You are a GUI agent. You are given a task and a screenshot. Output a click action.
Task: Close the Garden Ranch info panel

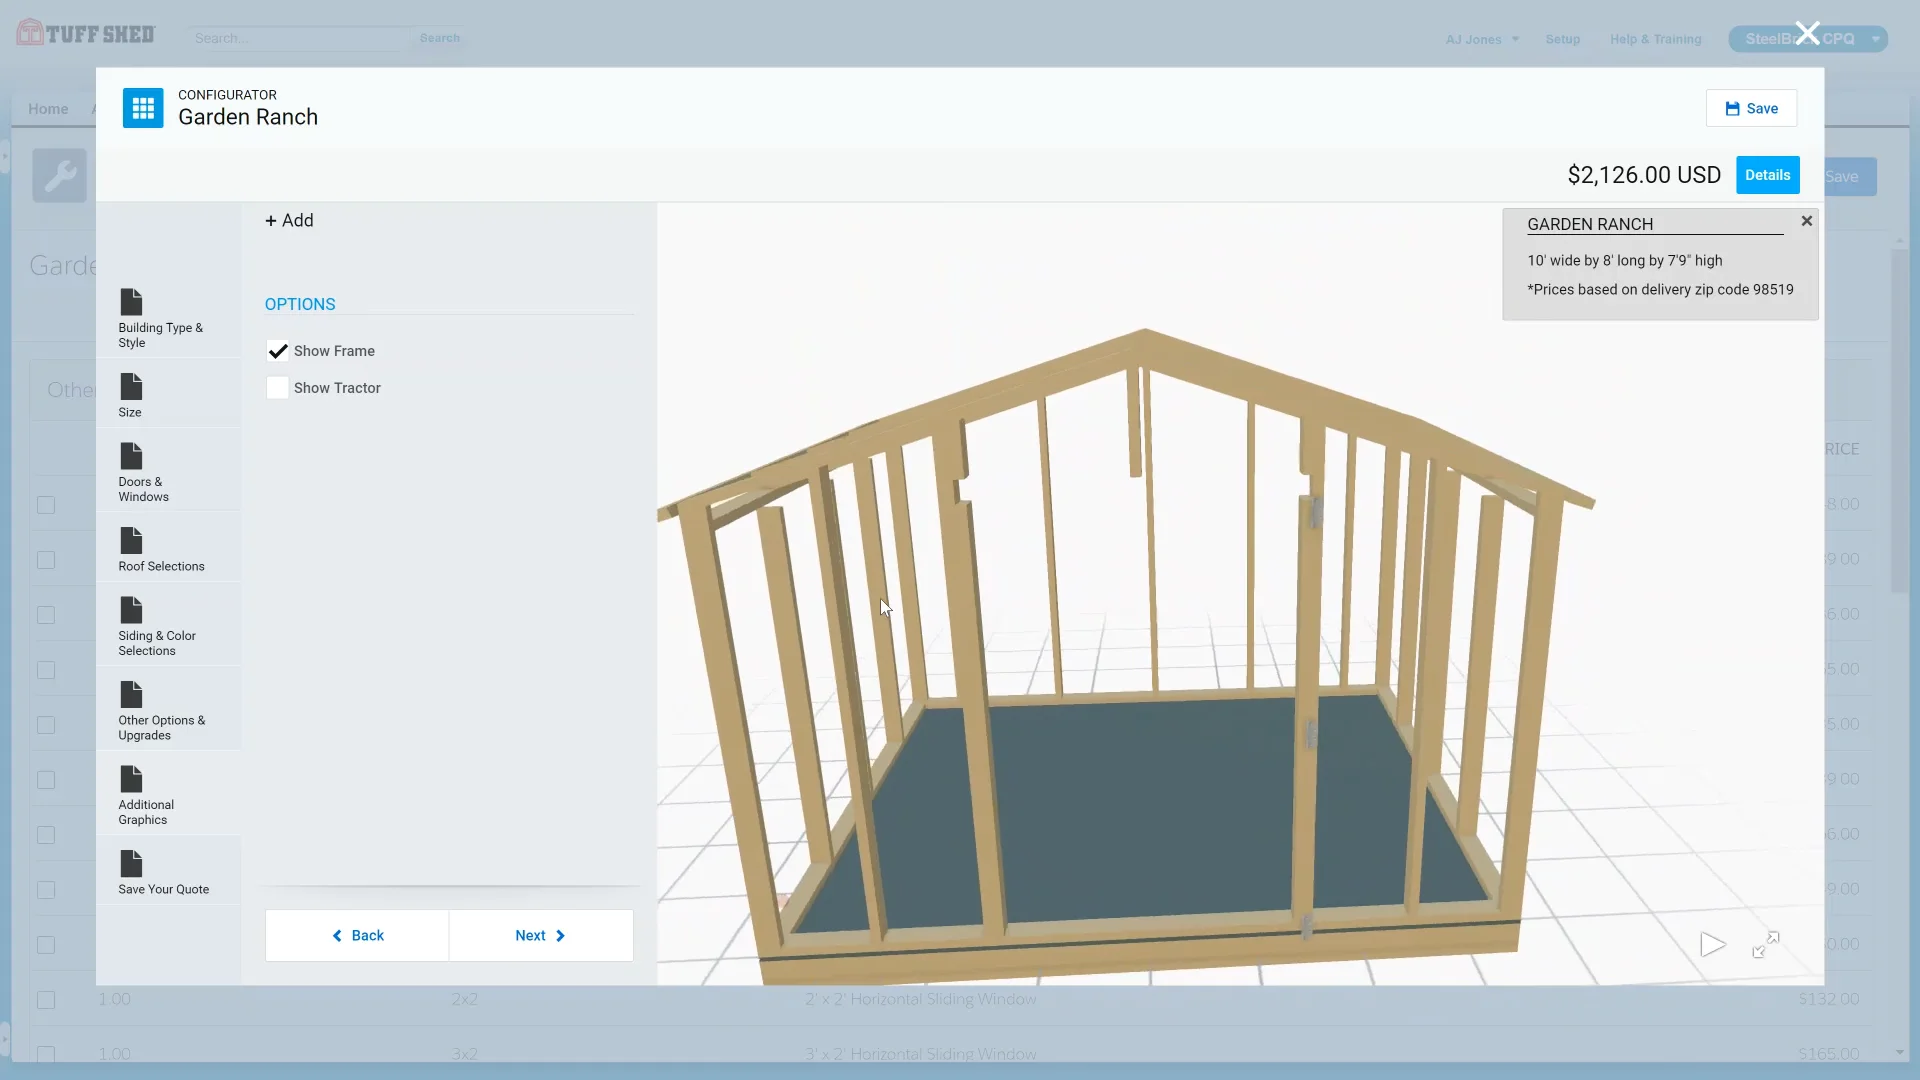pos(1806,221)
